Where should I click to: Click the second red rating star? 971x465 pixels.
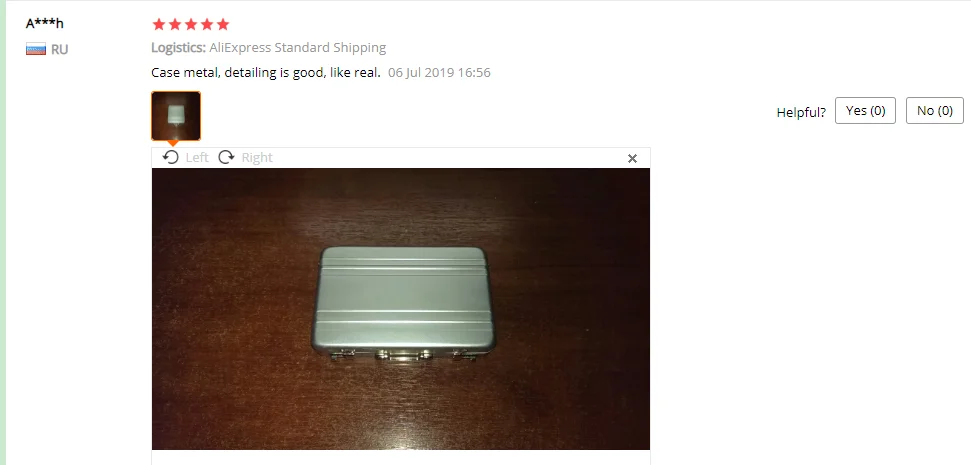tap(175, 24)
